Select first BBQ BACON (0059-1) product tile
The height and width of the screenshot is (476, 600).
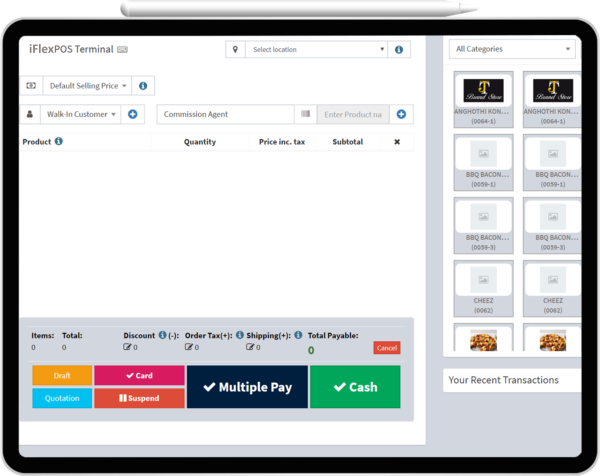tap(483, 163)
